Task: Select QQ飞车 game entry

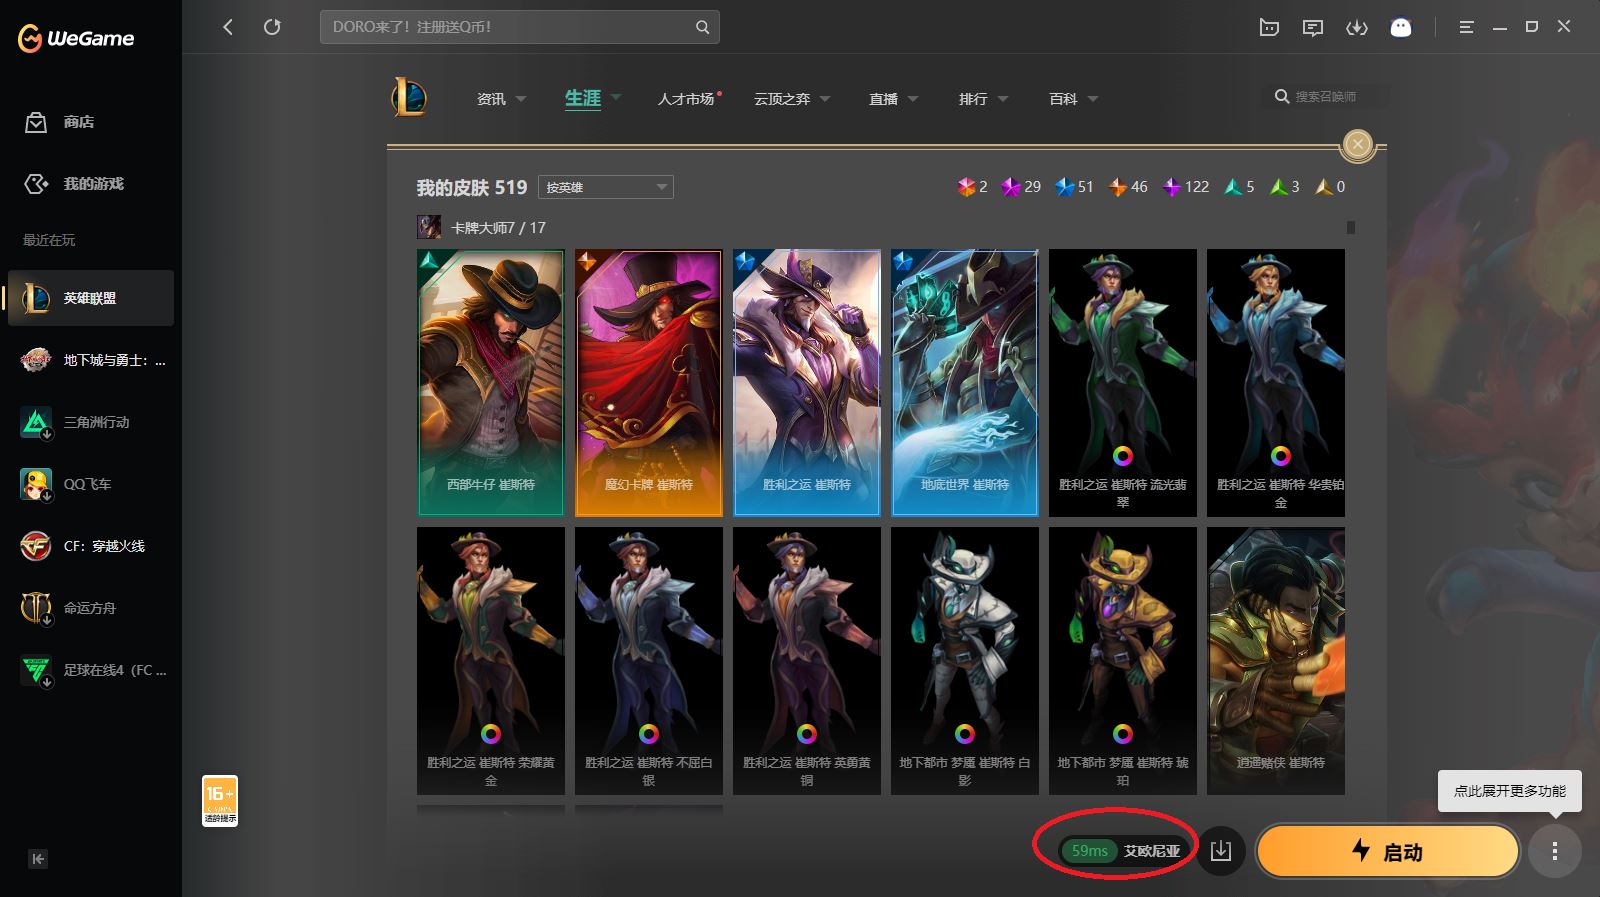Action: [91, 484]
